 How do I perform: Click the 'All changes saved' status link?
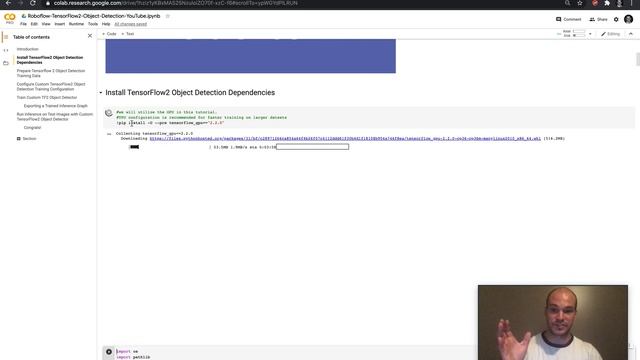(131, 24)
